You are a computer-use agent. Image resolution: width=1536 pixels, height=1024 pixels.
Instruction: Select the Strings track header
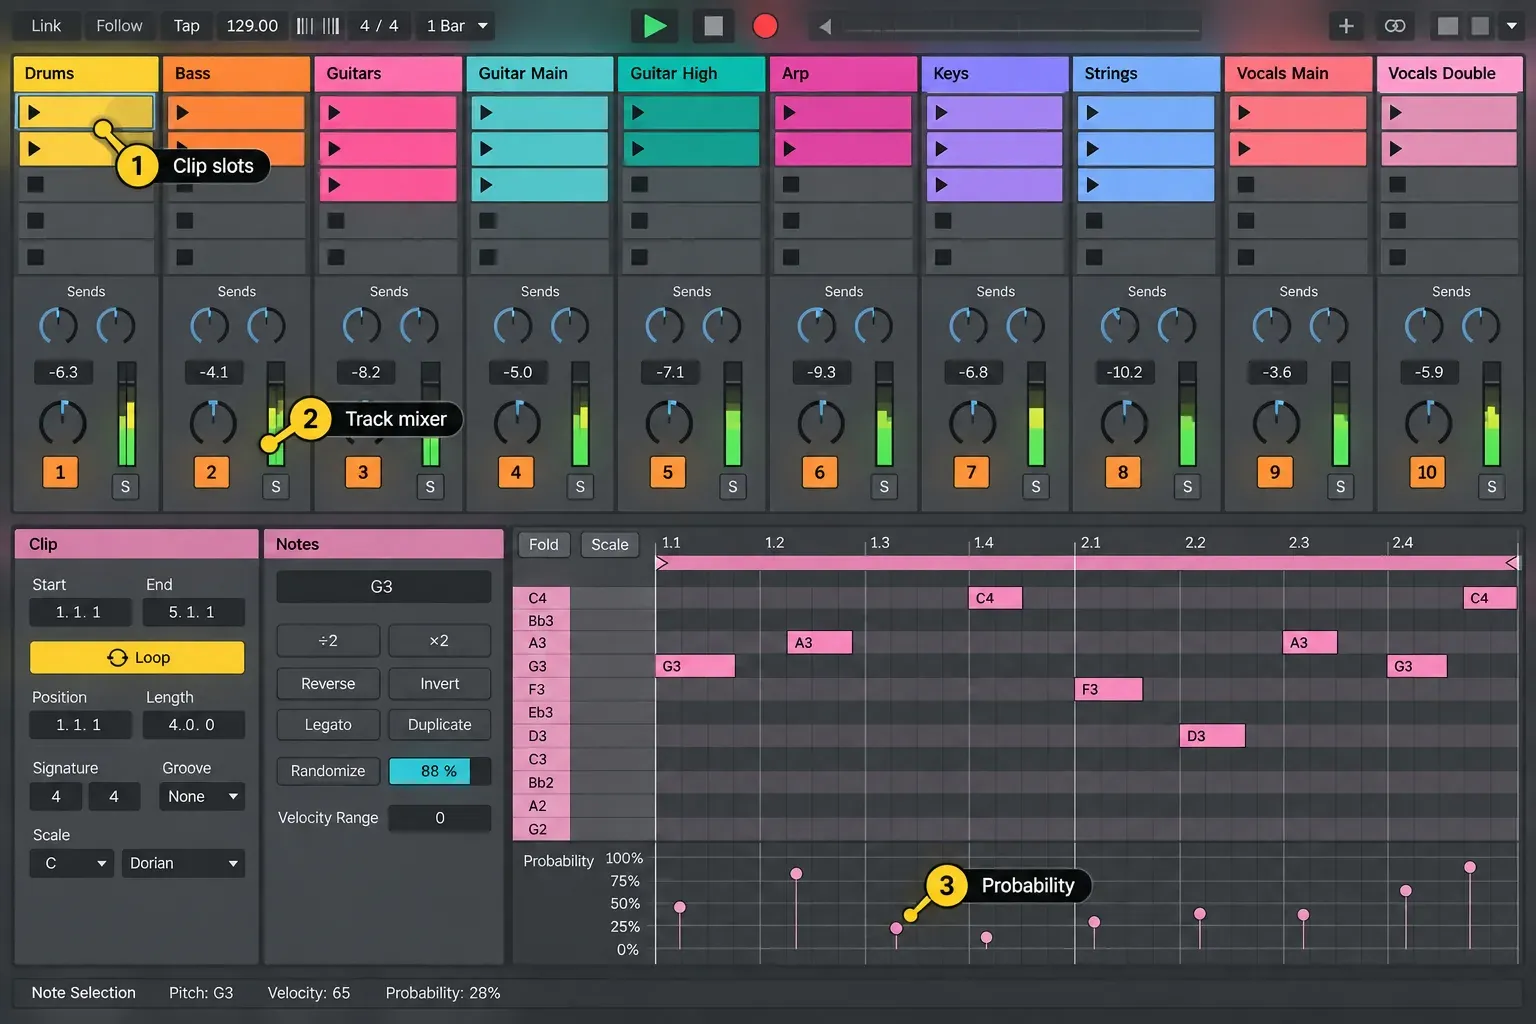pyautogui.click(x=1147, y=73)
